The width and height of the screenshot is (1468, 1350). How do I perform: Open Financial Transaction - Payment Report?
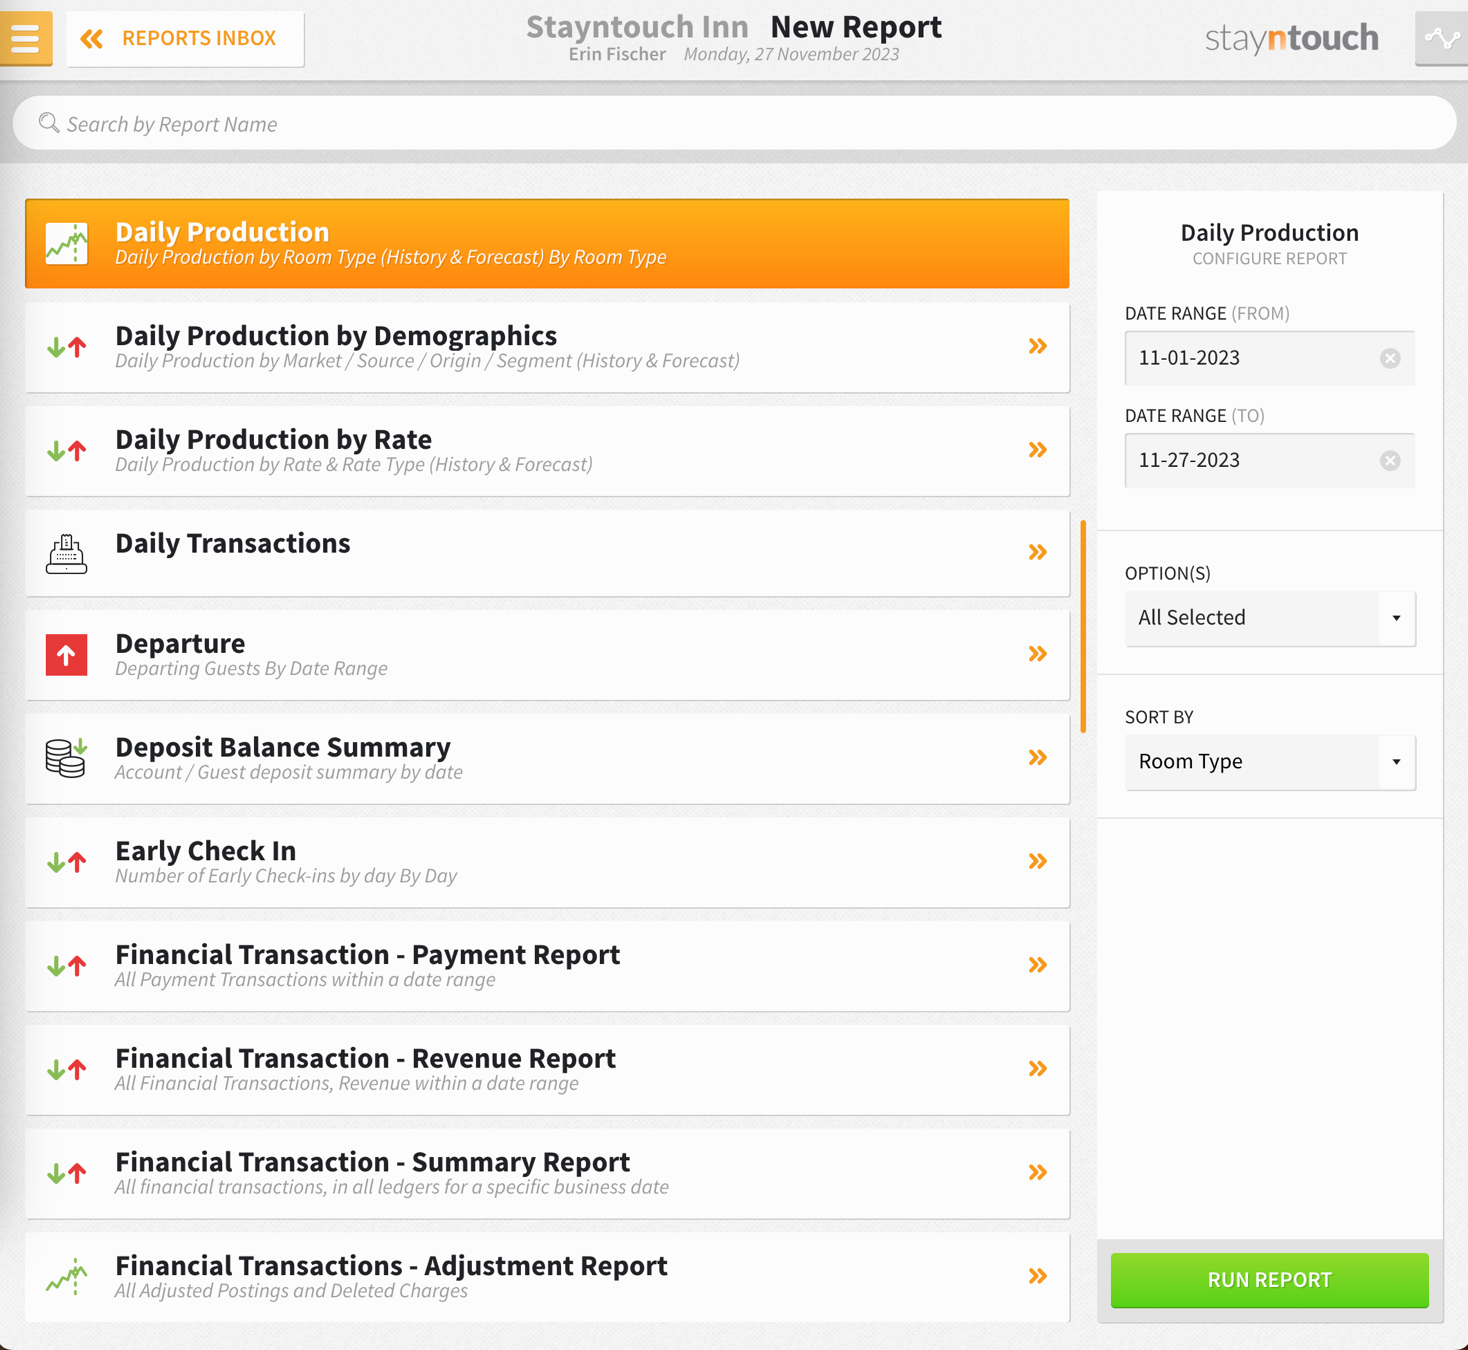pyautogui.click(x=547, y=966)
